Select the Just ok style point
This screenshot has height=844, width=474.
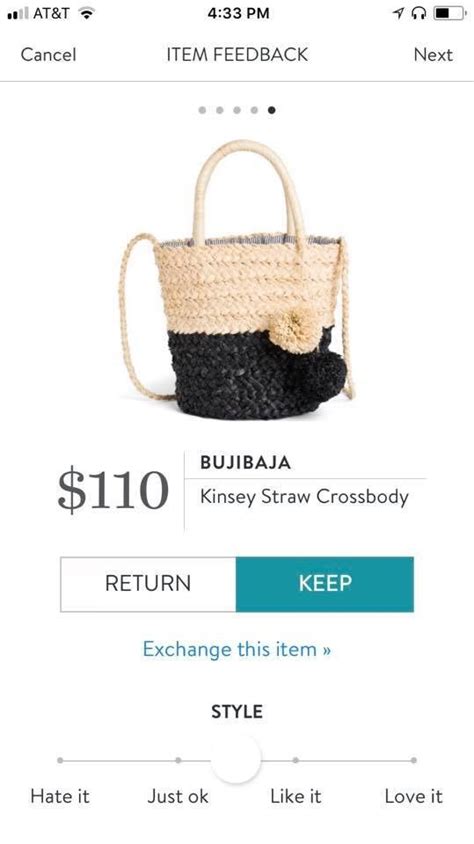tap(178, 761)
